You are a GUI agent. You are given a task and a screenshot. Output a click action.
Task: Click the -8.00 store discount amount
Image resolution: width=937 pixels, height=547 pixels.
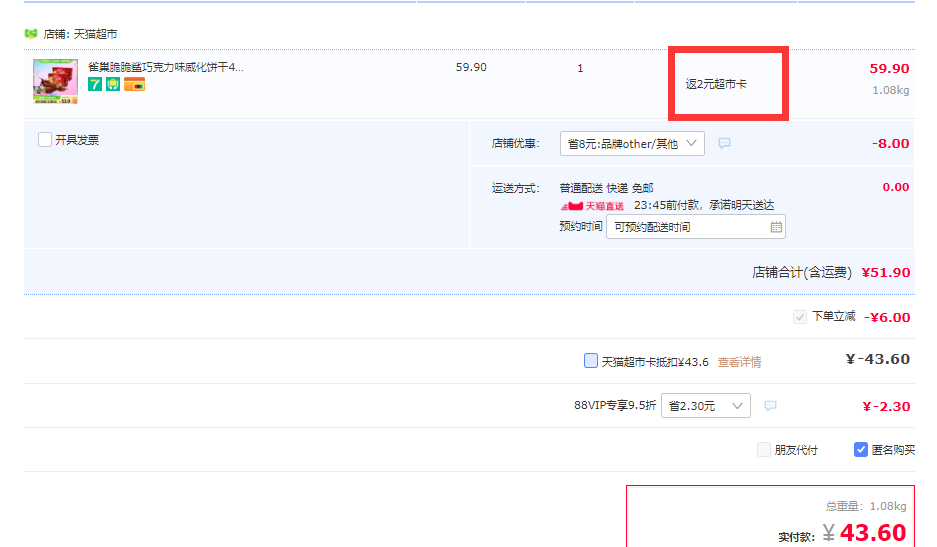click(890, 143)
